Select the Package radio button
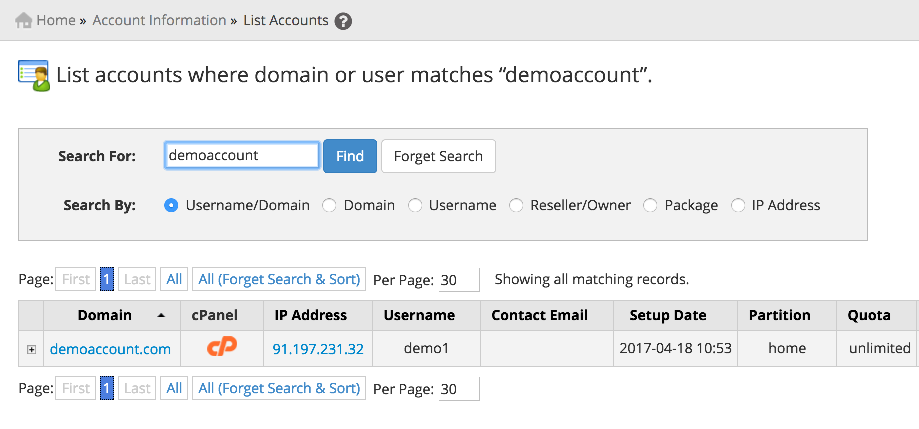 point(650,205)
